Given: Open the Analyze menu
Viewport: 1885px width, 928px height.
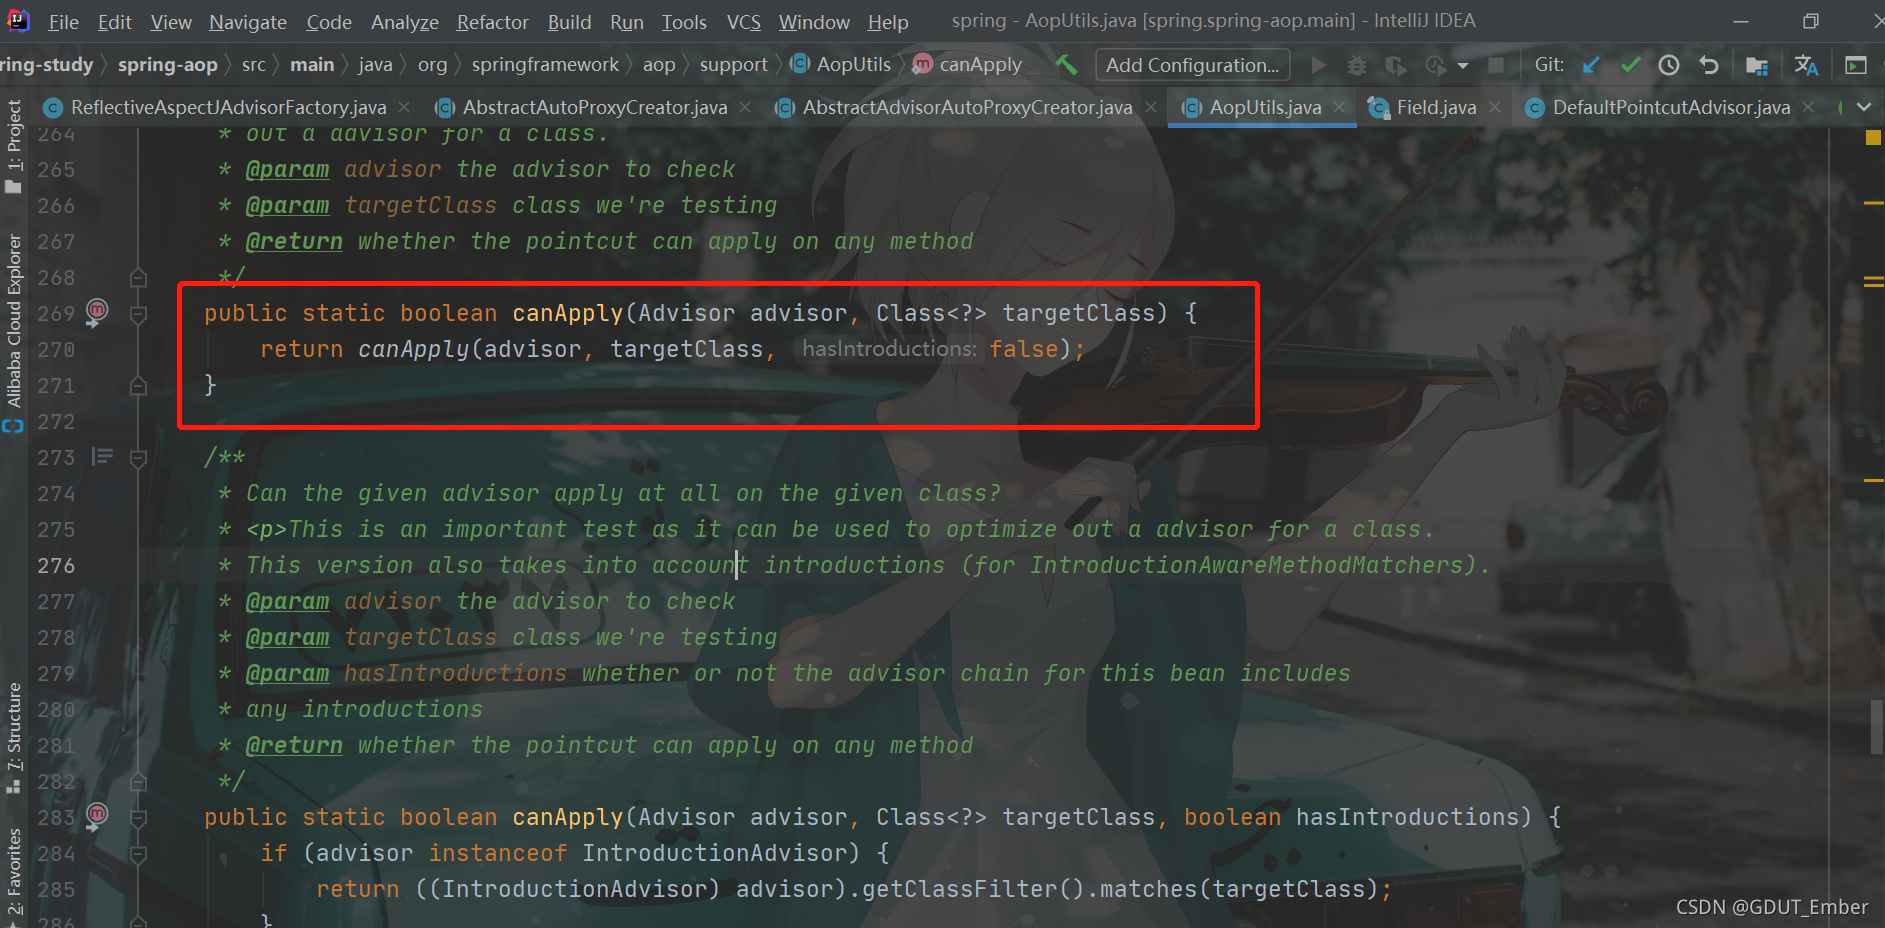Looking at the screenshot, I should point(405,21).
